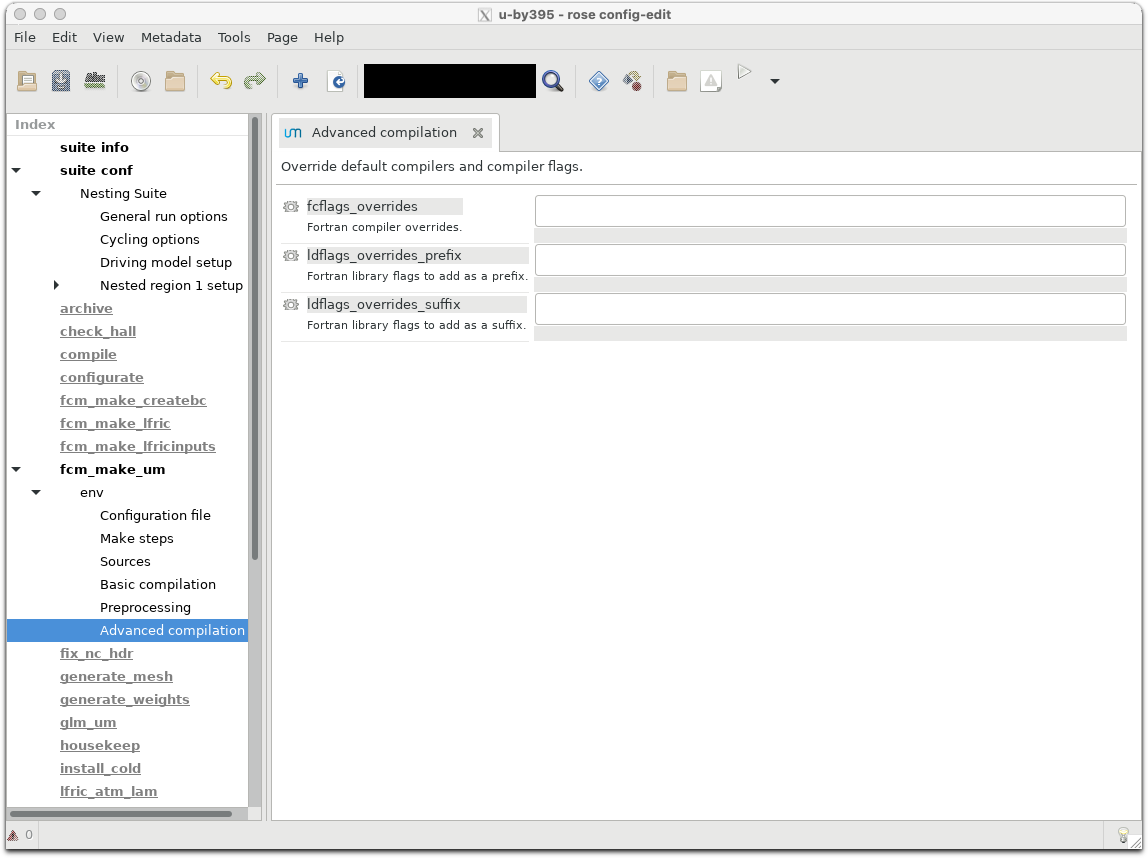Select Basic compilation in the index tree

158,585
